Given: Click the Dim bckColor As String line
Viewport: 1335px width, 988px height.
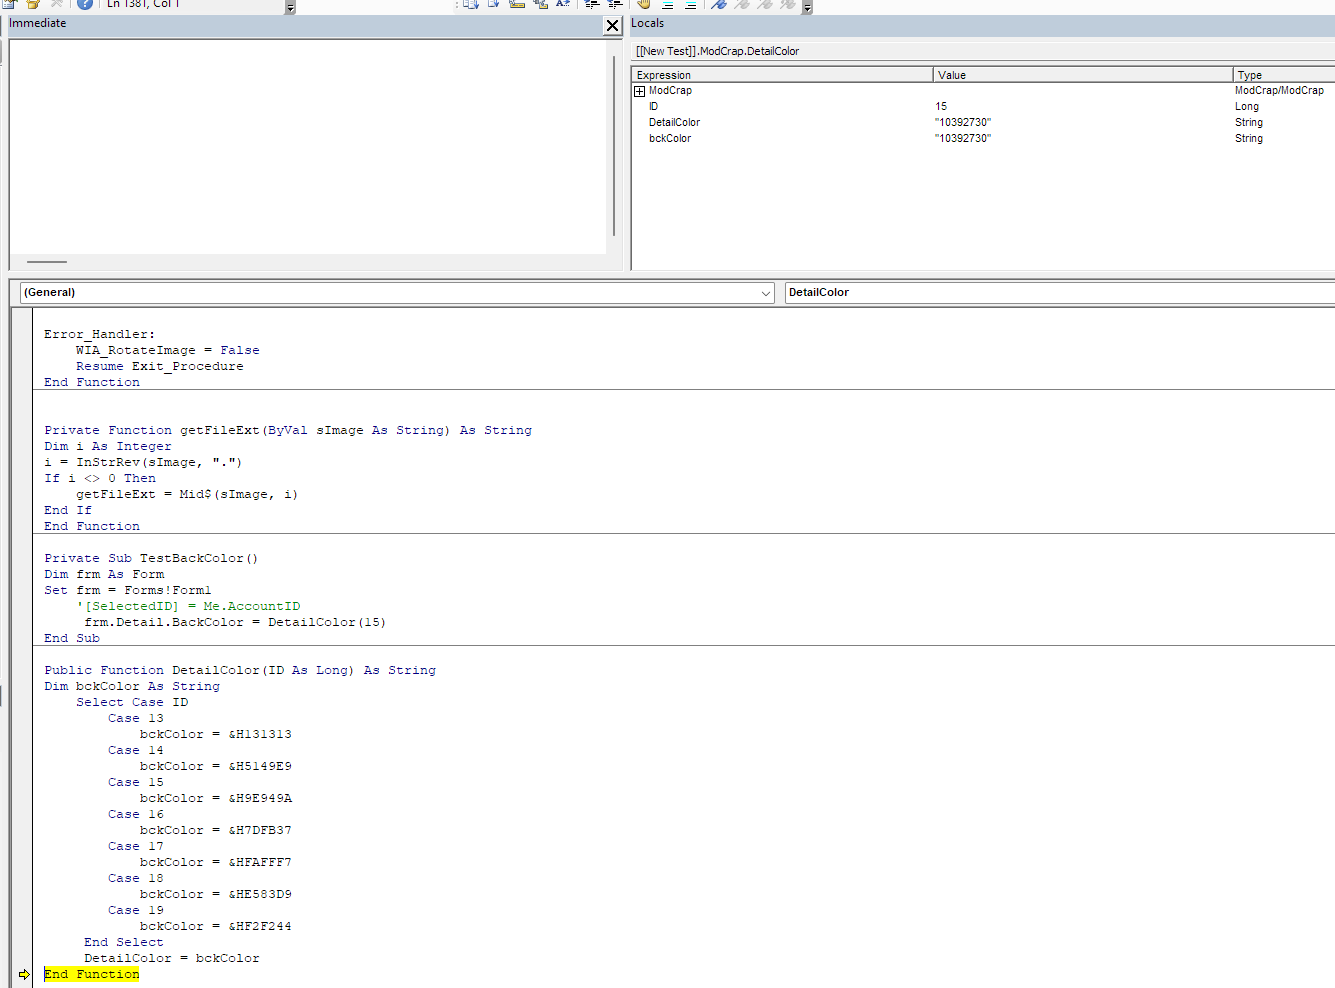Looking at the screenshot, I should [x=132, y=687].
